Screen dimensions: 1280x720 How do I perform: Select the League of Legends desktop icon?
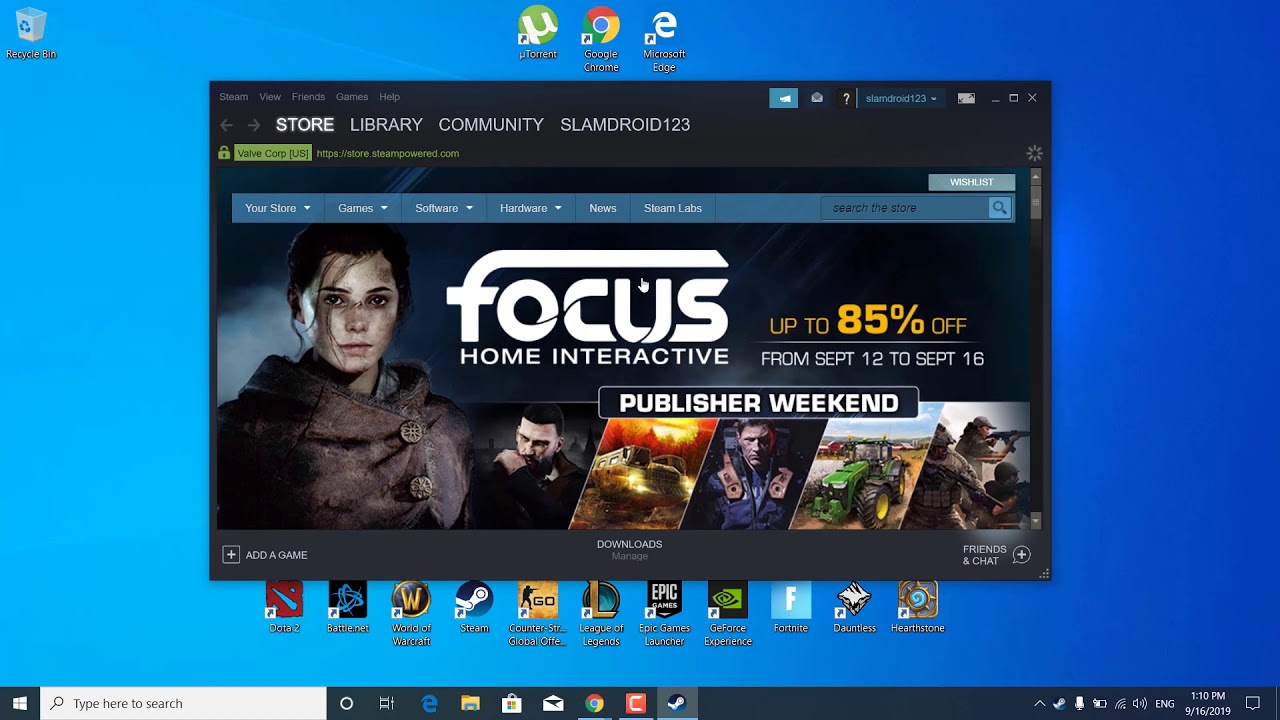pyautogui.click(x=601, y=614)
